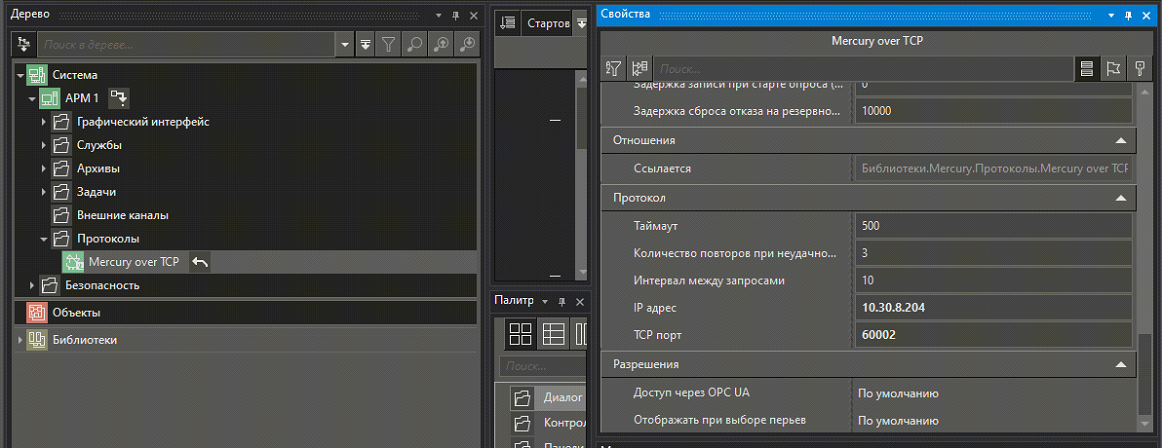Image resolution: width=1162 pixels, height=448 pixels.
Task: Expand the Архивы folder
Action: tap(44, 169)
